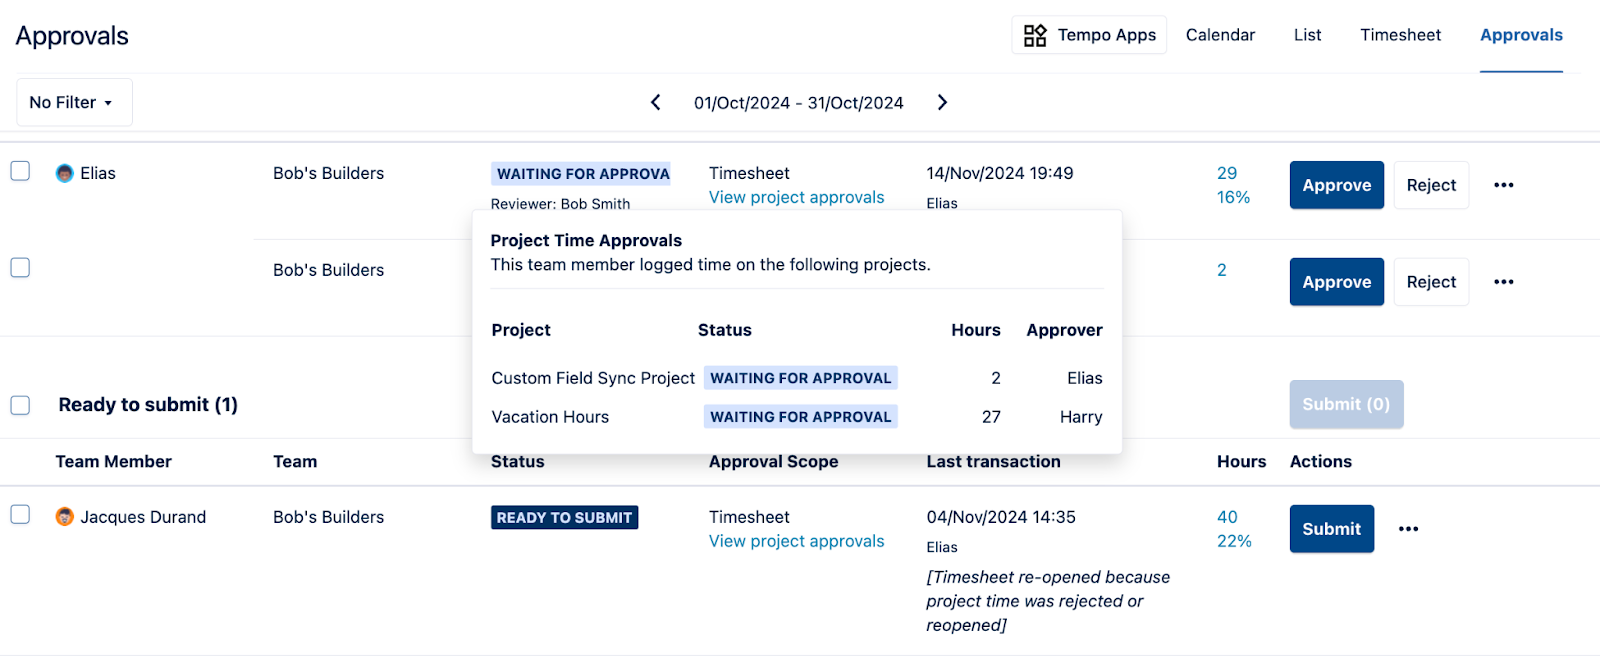1600x670 pixels.
Task: Open more actions menu for Elias row
Action: tap(1503, 185)
